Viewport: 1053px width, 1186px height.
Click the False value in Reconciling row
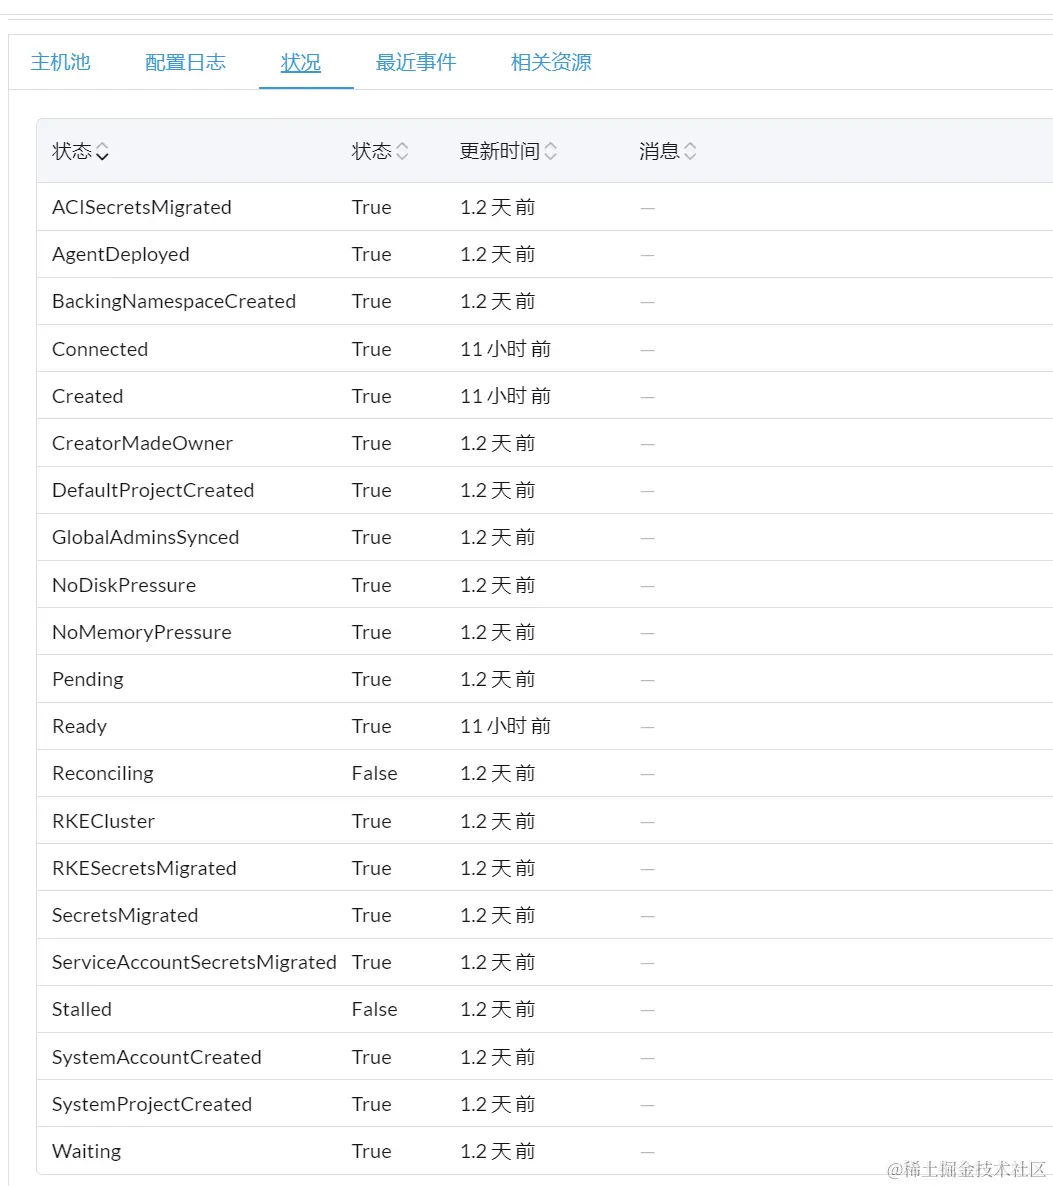pos(374,773)
